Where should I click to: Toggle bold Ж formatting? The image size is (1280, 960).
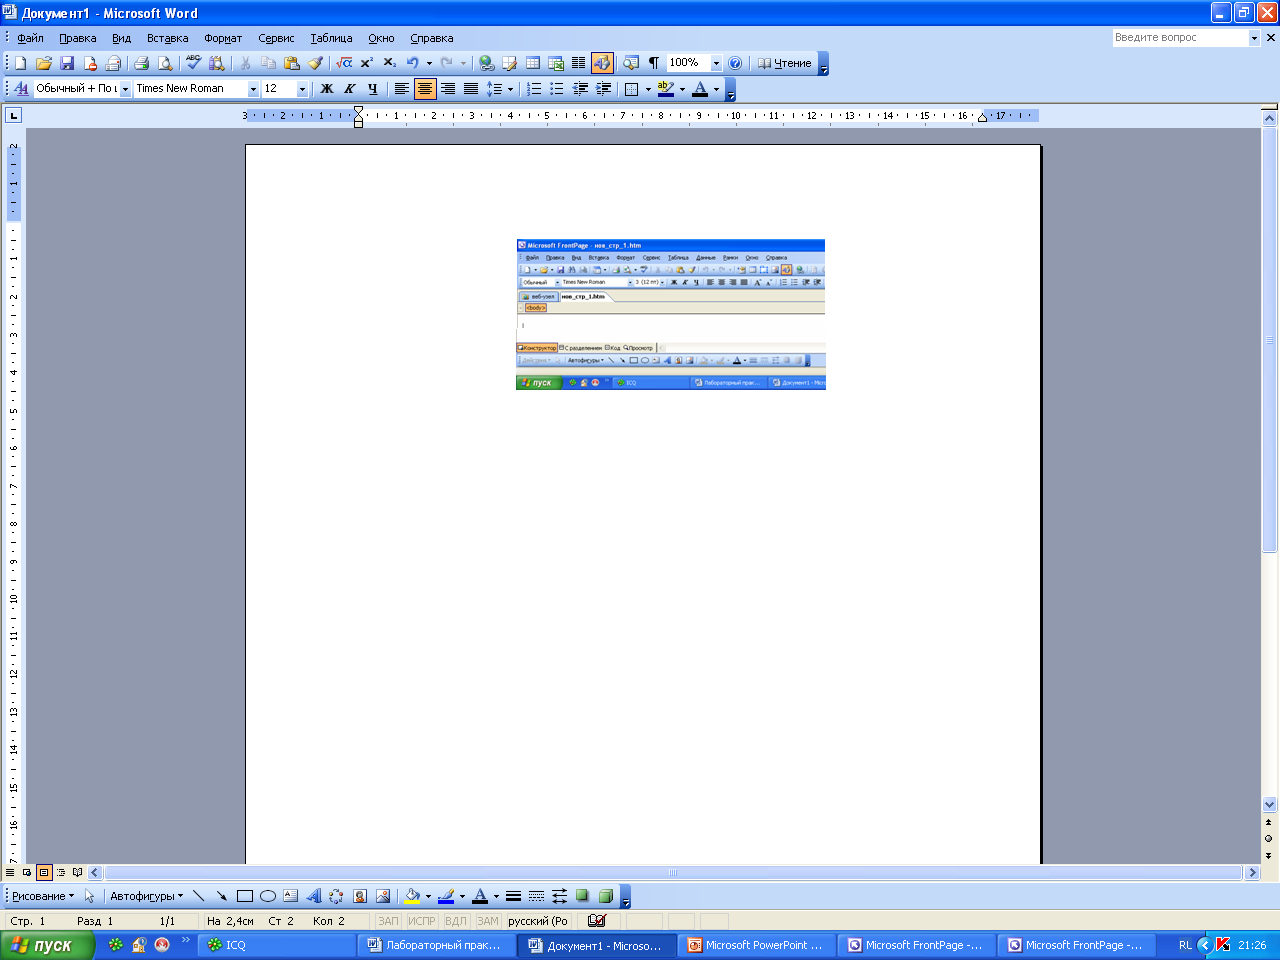pyautogui.click(x=326, y=89)
